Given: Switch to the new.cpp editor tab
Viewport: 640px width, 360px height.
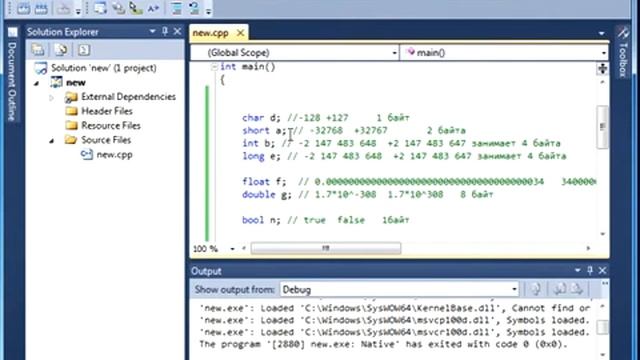Looking at the screenshot, I should point(211,33).
